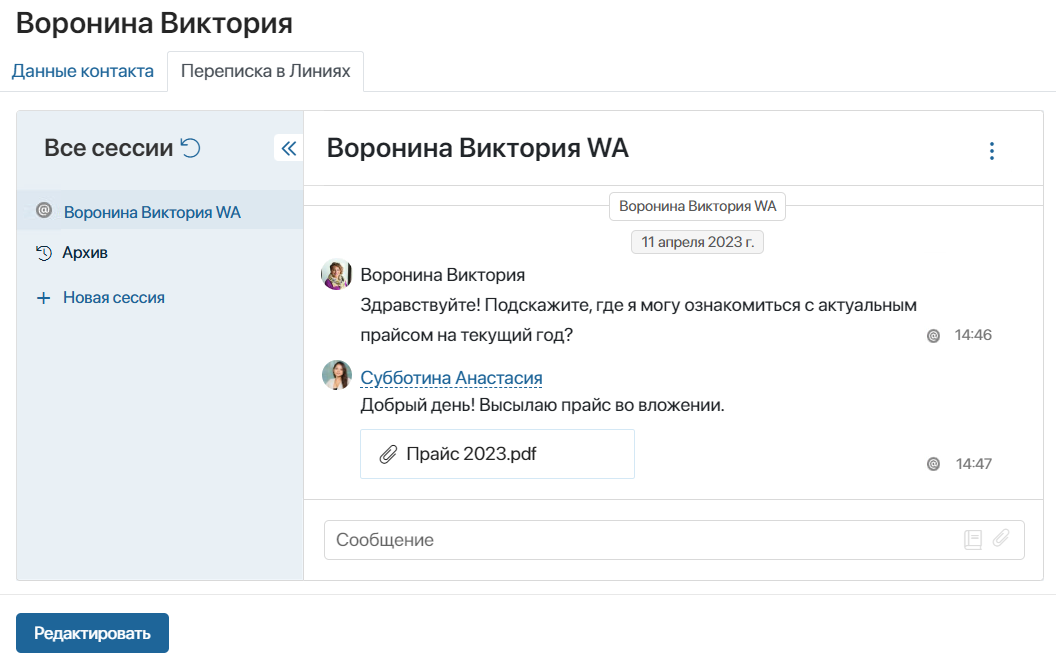1056x662 pixels.
Task: Switch to the Данные контакта tab
Action: pos(83,71)
